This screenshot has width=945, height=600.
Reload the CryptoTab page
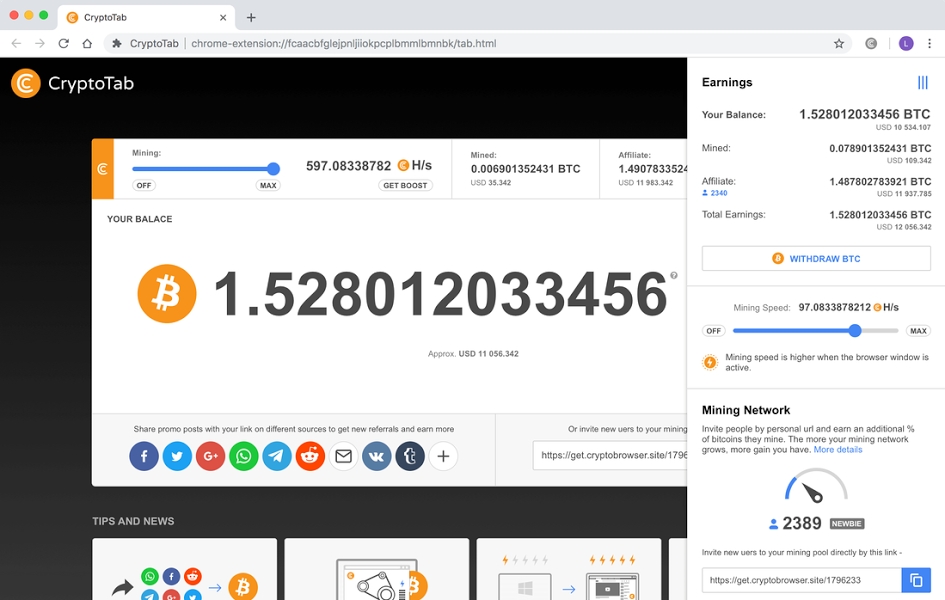coord(63,43)
